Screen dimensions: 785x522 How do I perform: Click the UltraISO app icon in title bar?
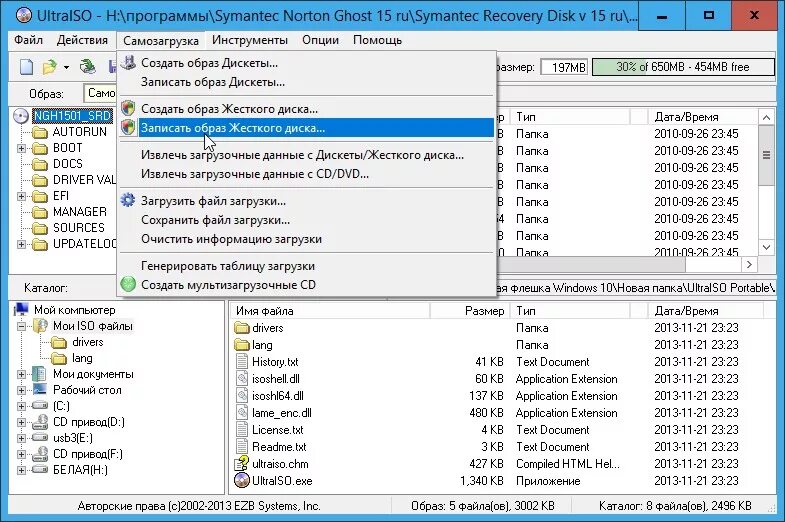(24, 16)
